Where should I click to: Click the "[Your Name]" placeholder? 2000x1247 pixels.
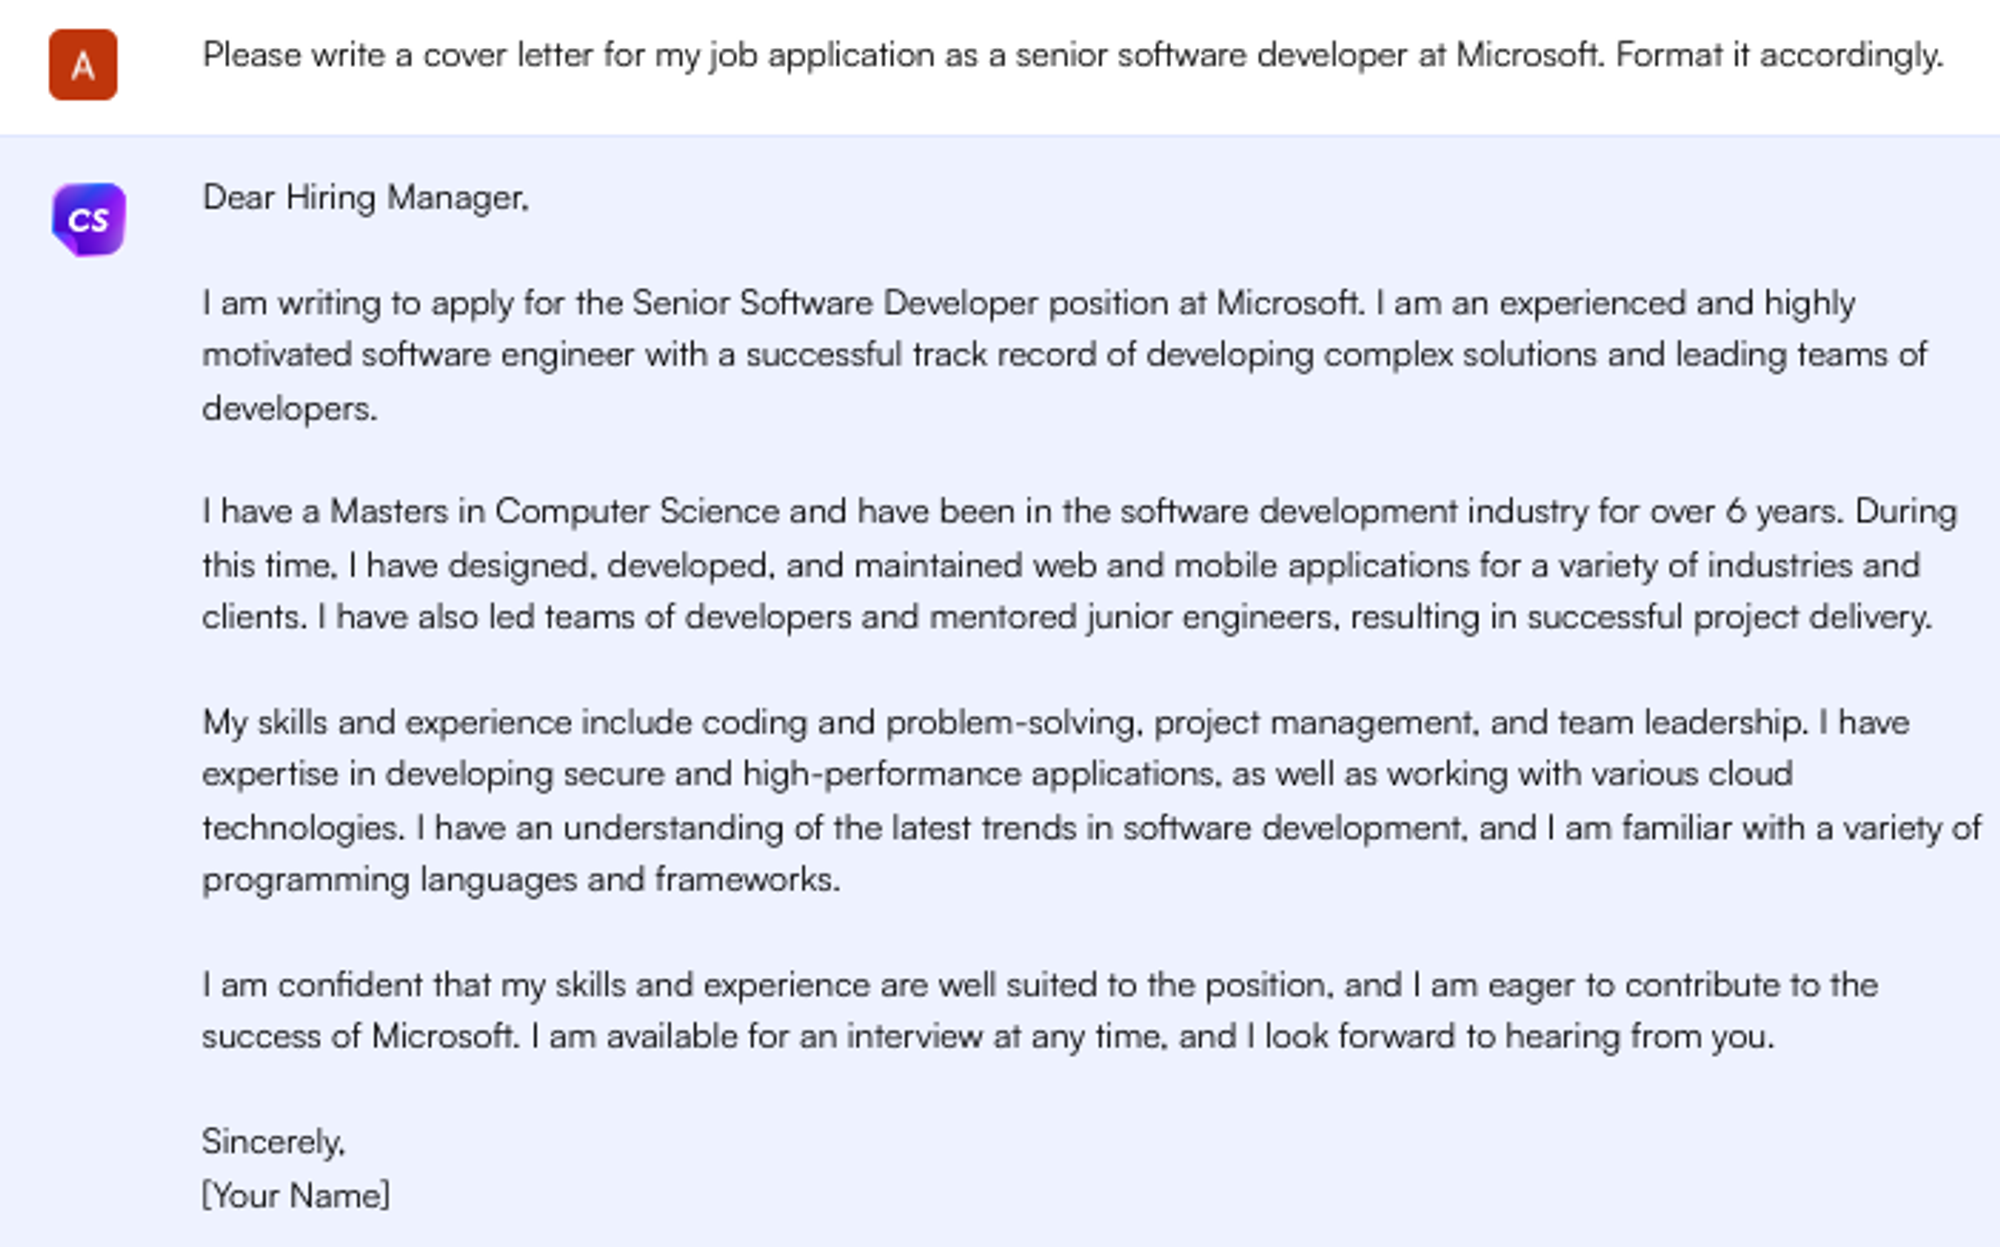295,1195
